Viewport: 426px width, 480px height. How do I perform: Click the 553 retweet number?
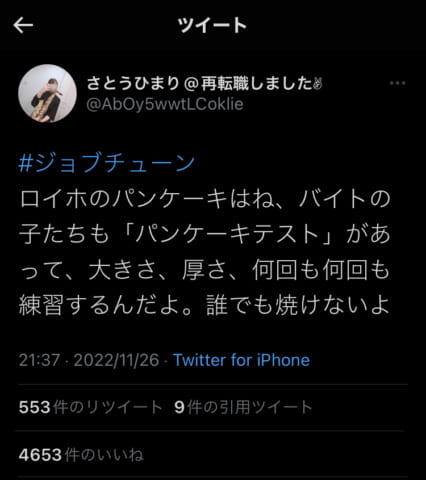point(35,407)
